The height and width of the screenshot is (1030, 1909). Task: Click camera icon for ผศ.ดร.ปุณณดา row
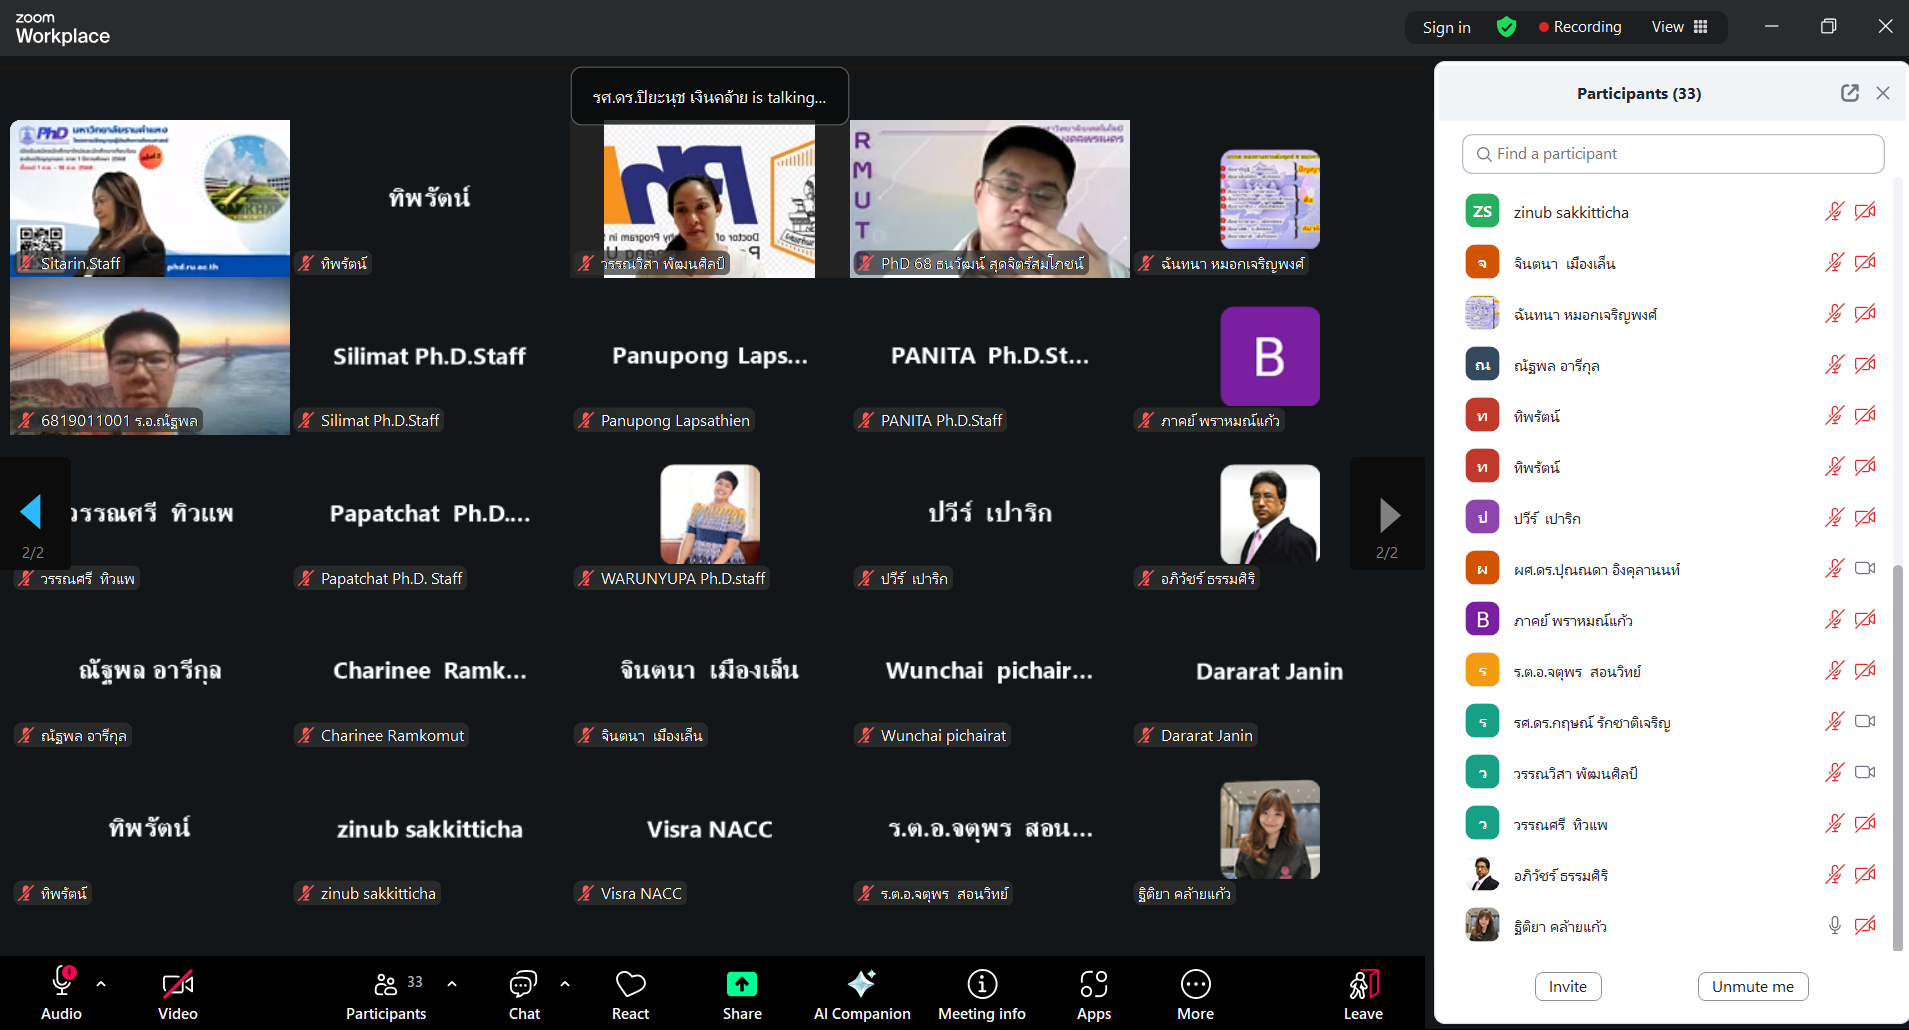(1865, 569)
